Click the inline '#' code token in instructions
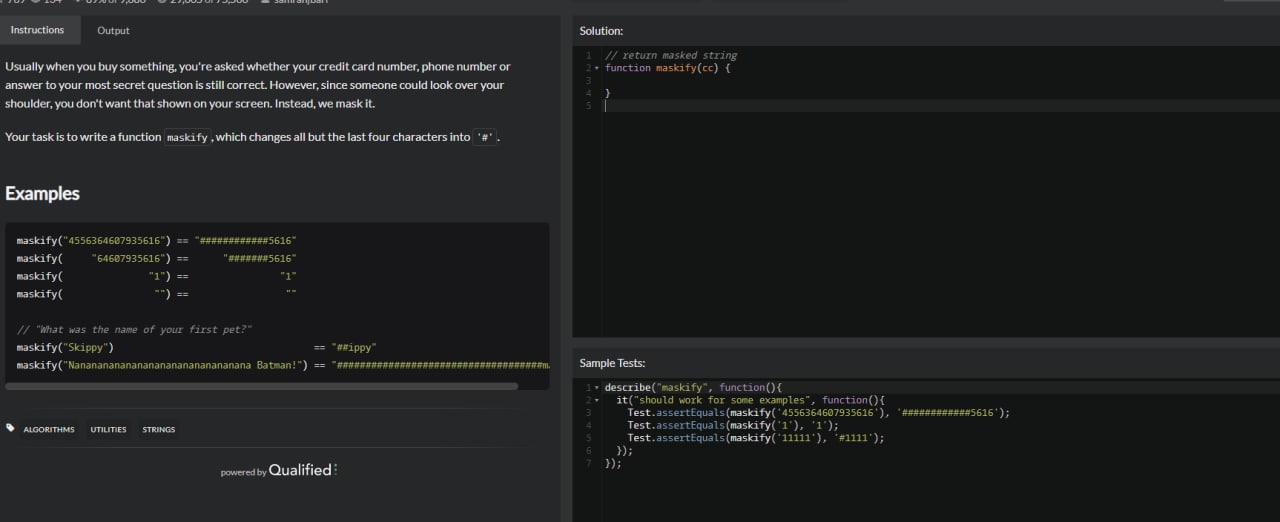This screenshot has height=522, width=1280. point(486,137)
